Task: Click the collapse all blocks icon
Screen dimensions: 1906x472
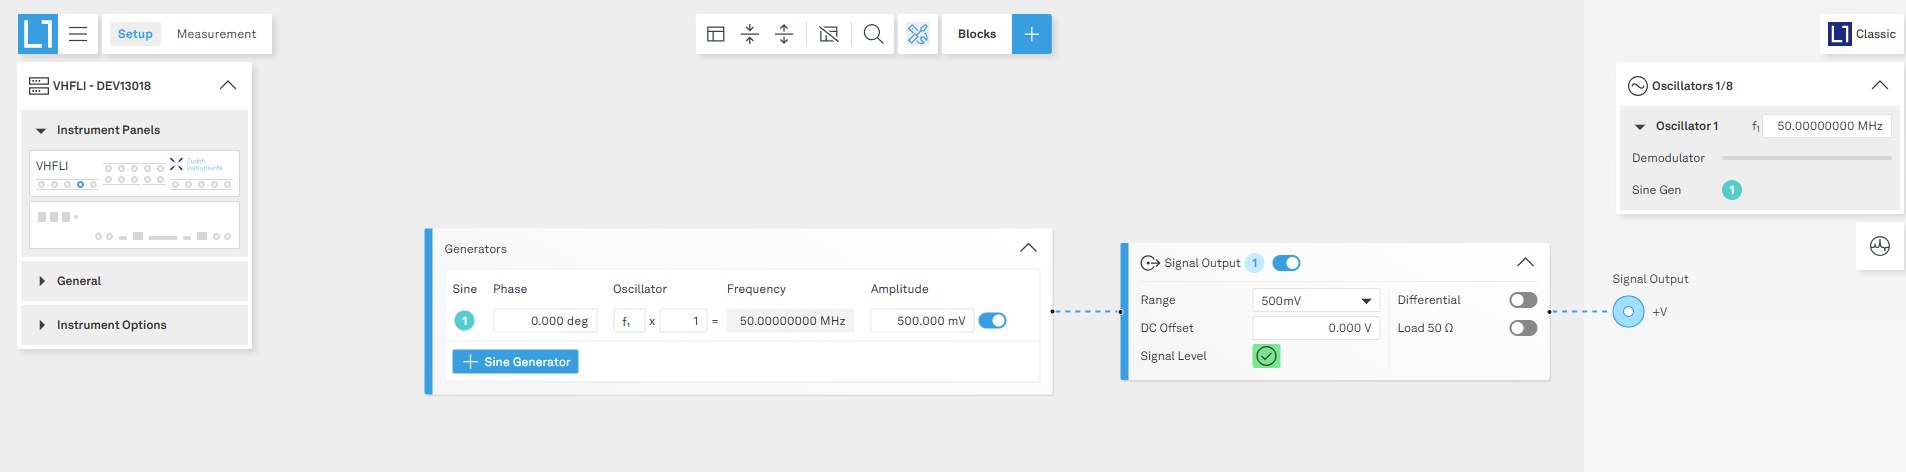Action: [x=750, y=34]
